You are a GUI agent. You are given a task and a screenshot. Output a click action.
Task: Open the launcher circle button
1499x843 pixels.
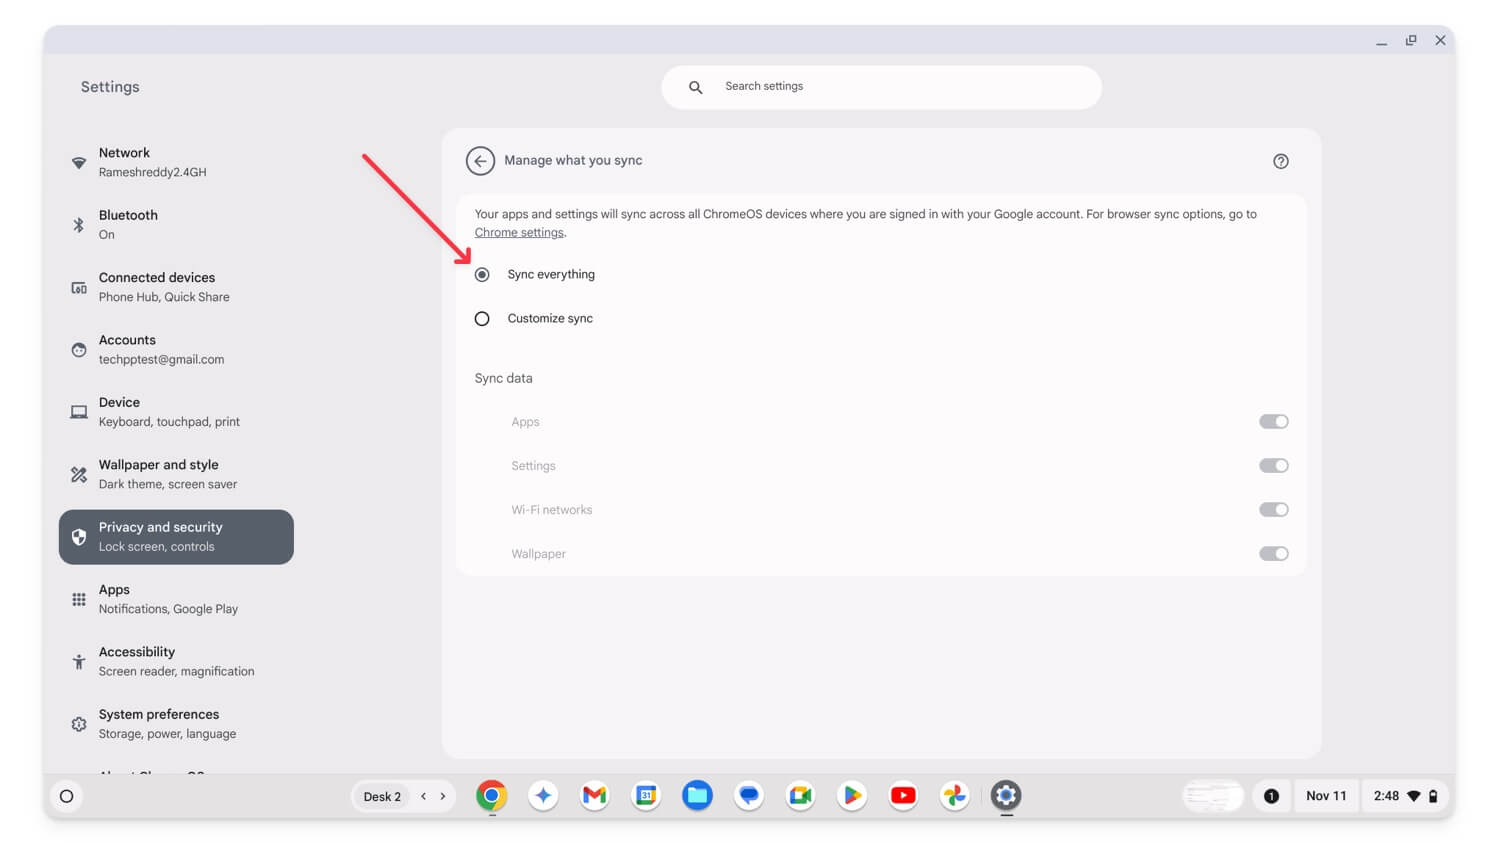tap(67, 796)
